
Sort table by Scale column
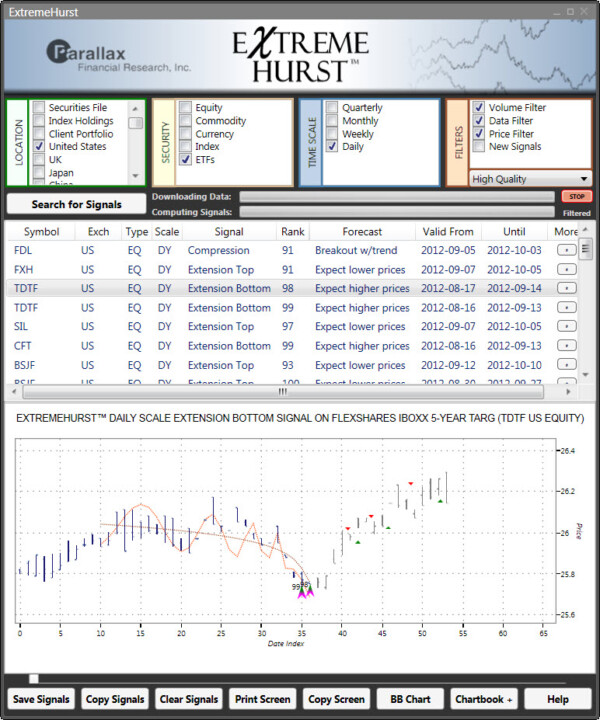(x=167, y=232)
